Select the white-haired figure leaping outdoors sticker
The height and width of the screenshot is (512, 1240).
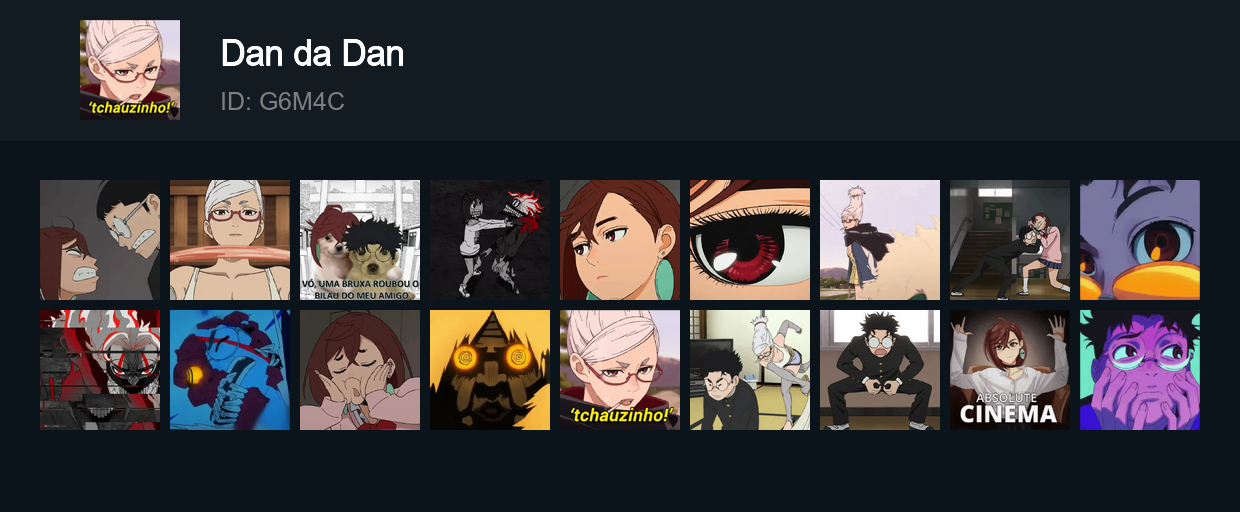(x=880, y=240)
